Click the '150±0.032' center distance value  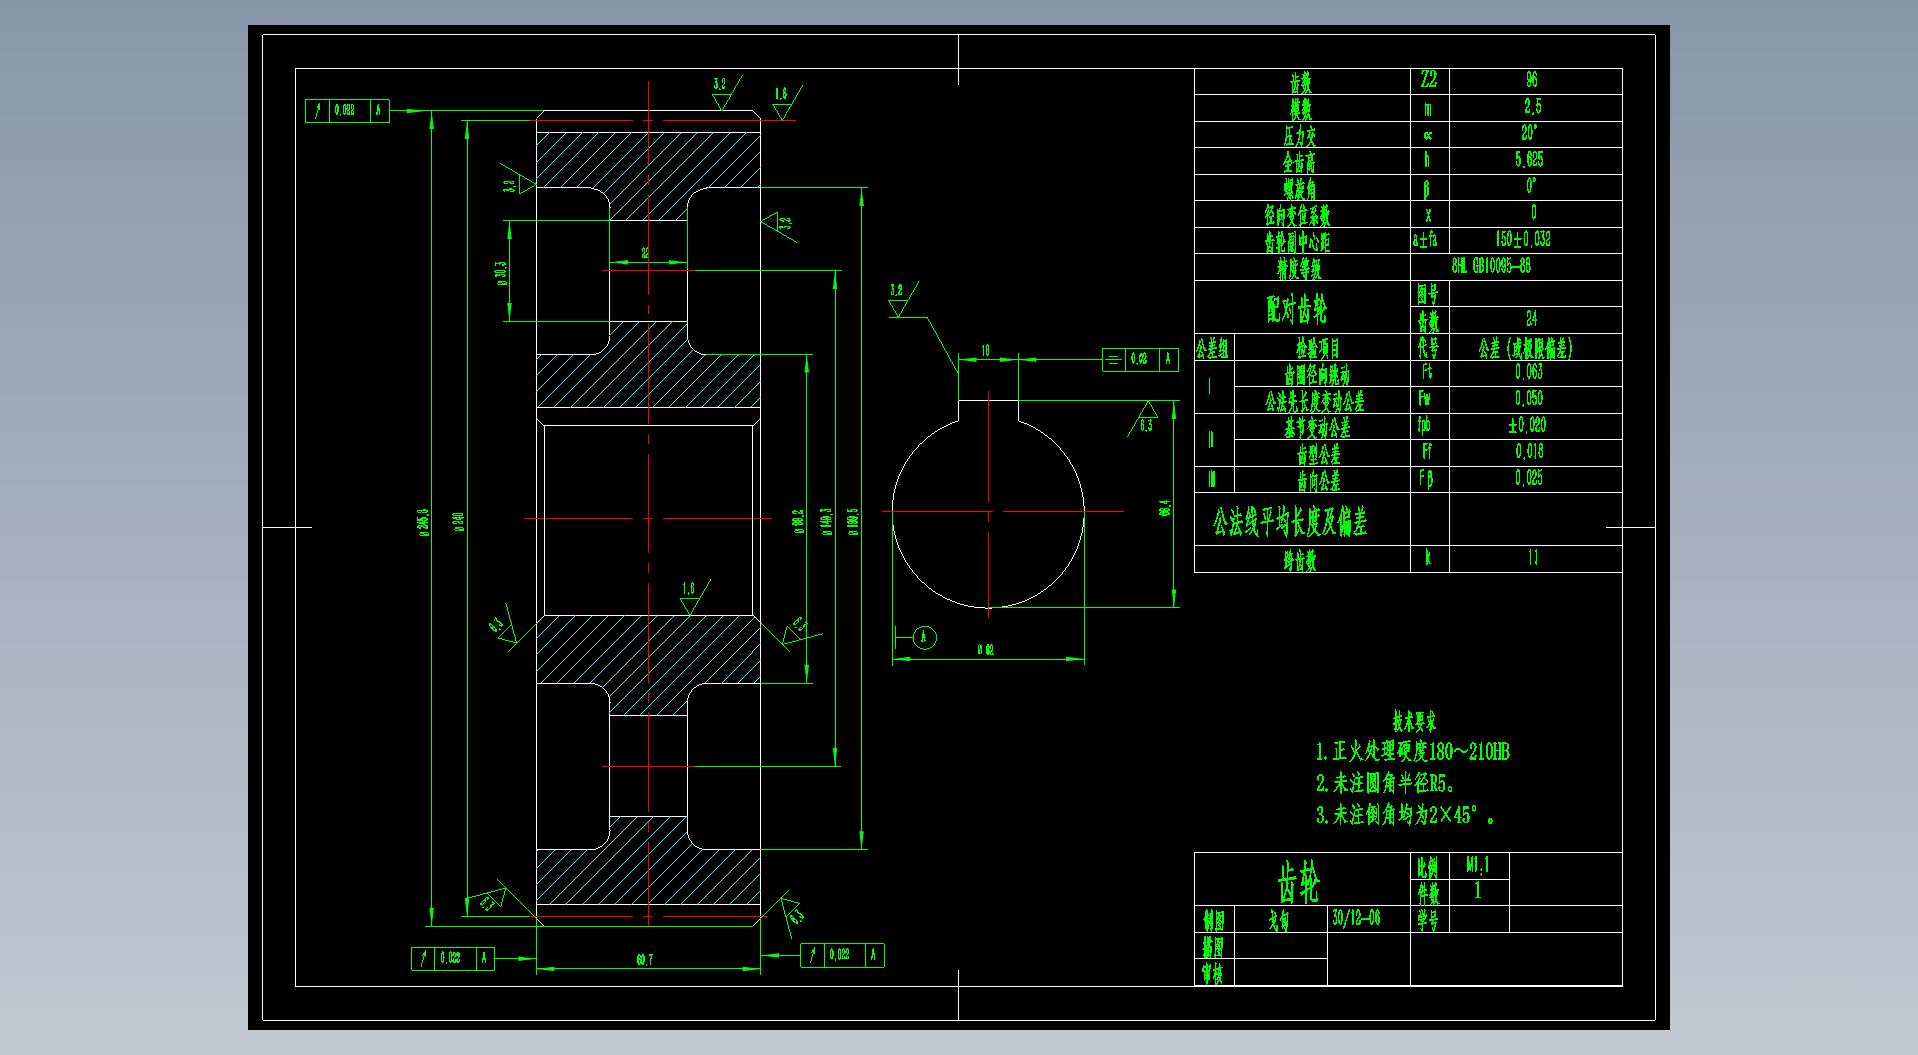coord(1523,239)
